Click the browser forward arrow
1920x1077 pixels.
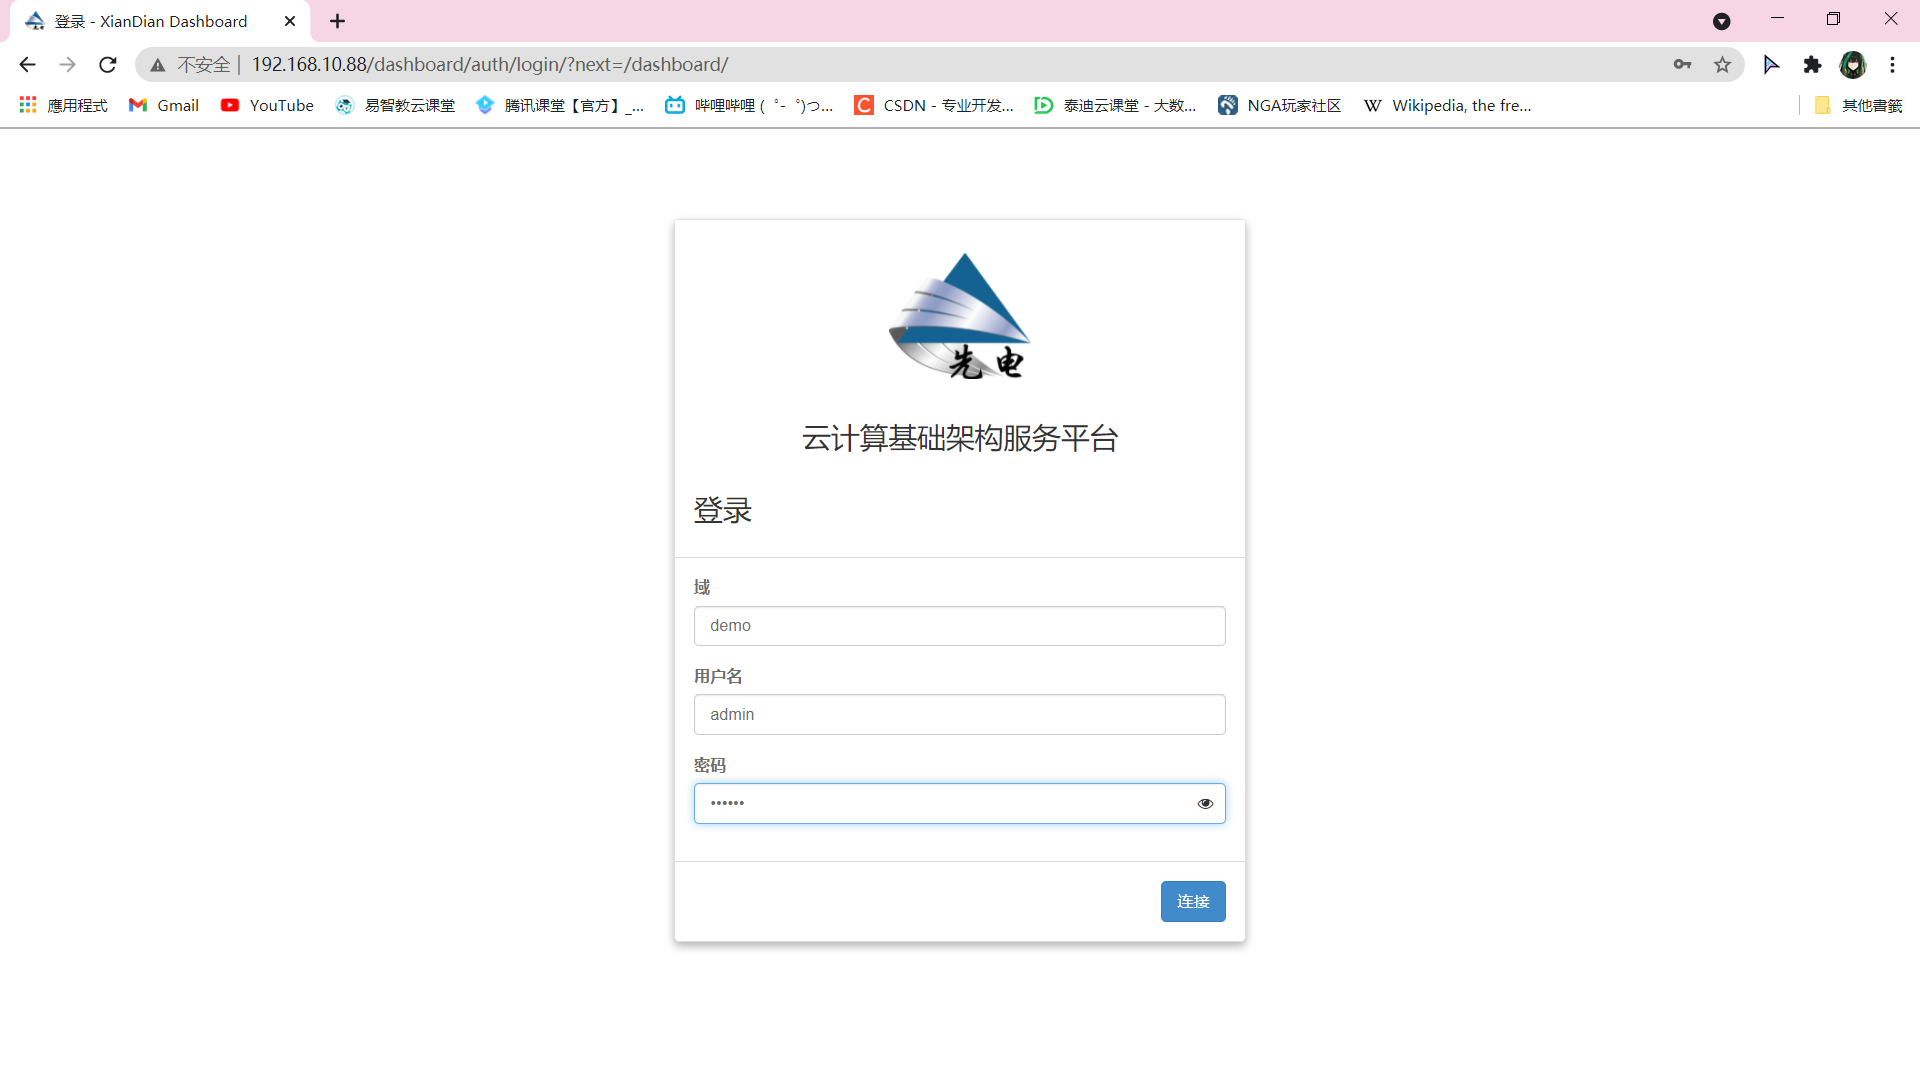click(67, 65)
